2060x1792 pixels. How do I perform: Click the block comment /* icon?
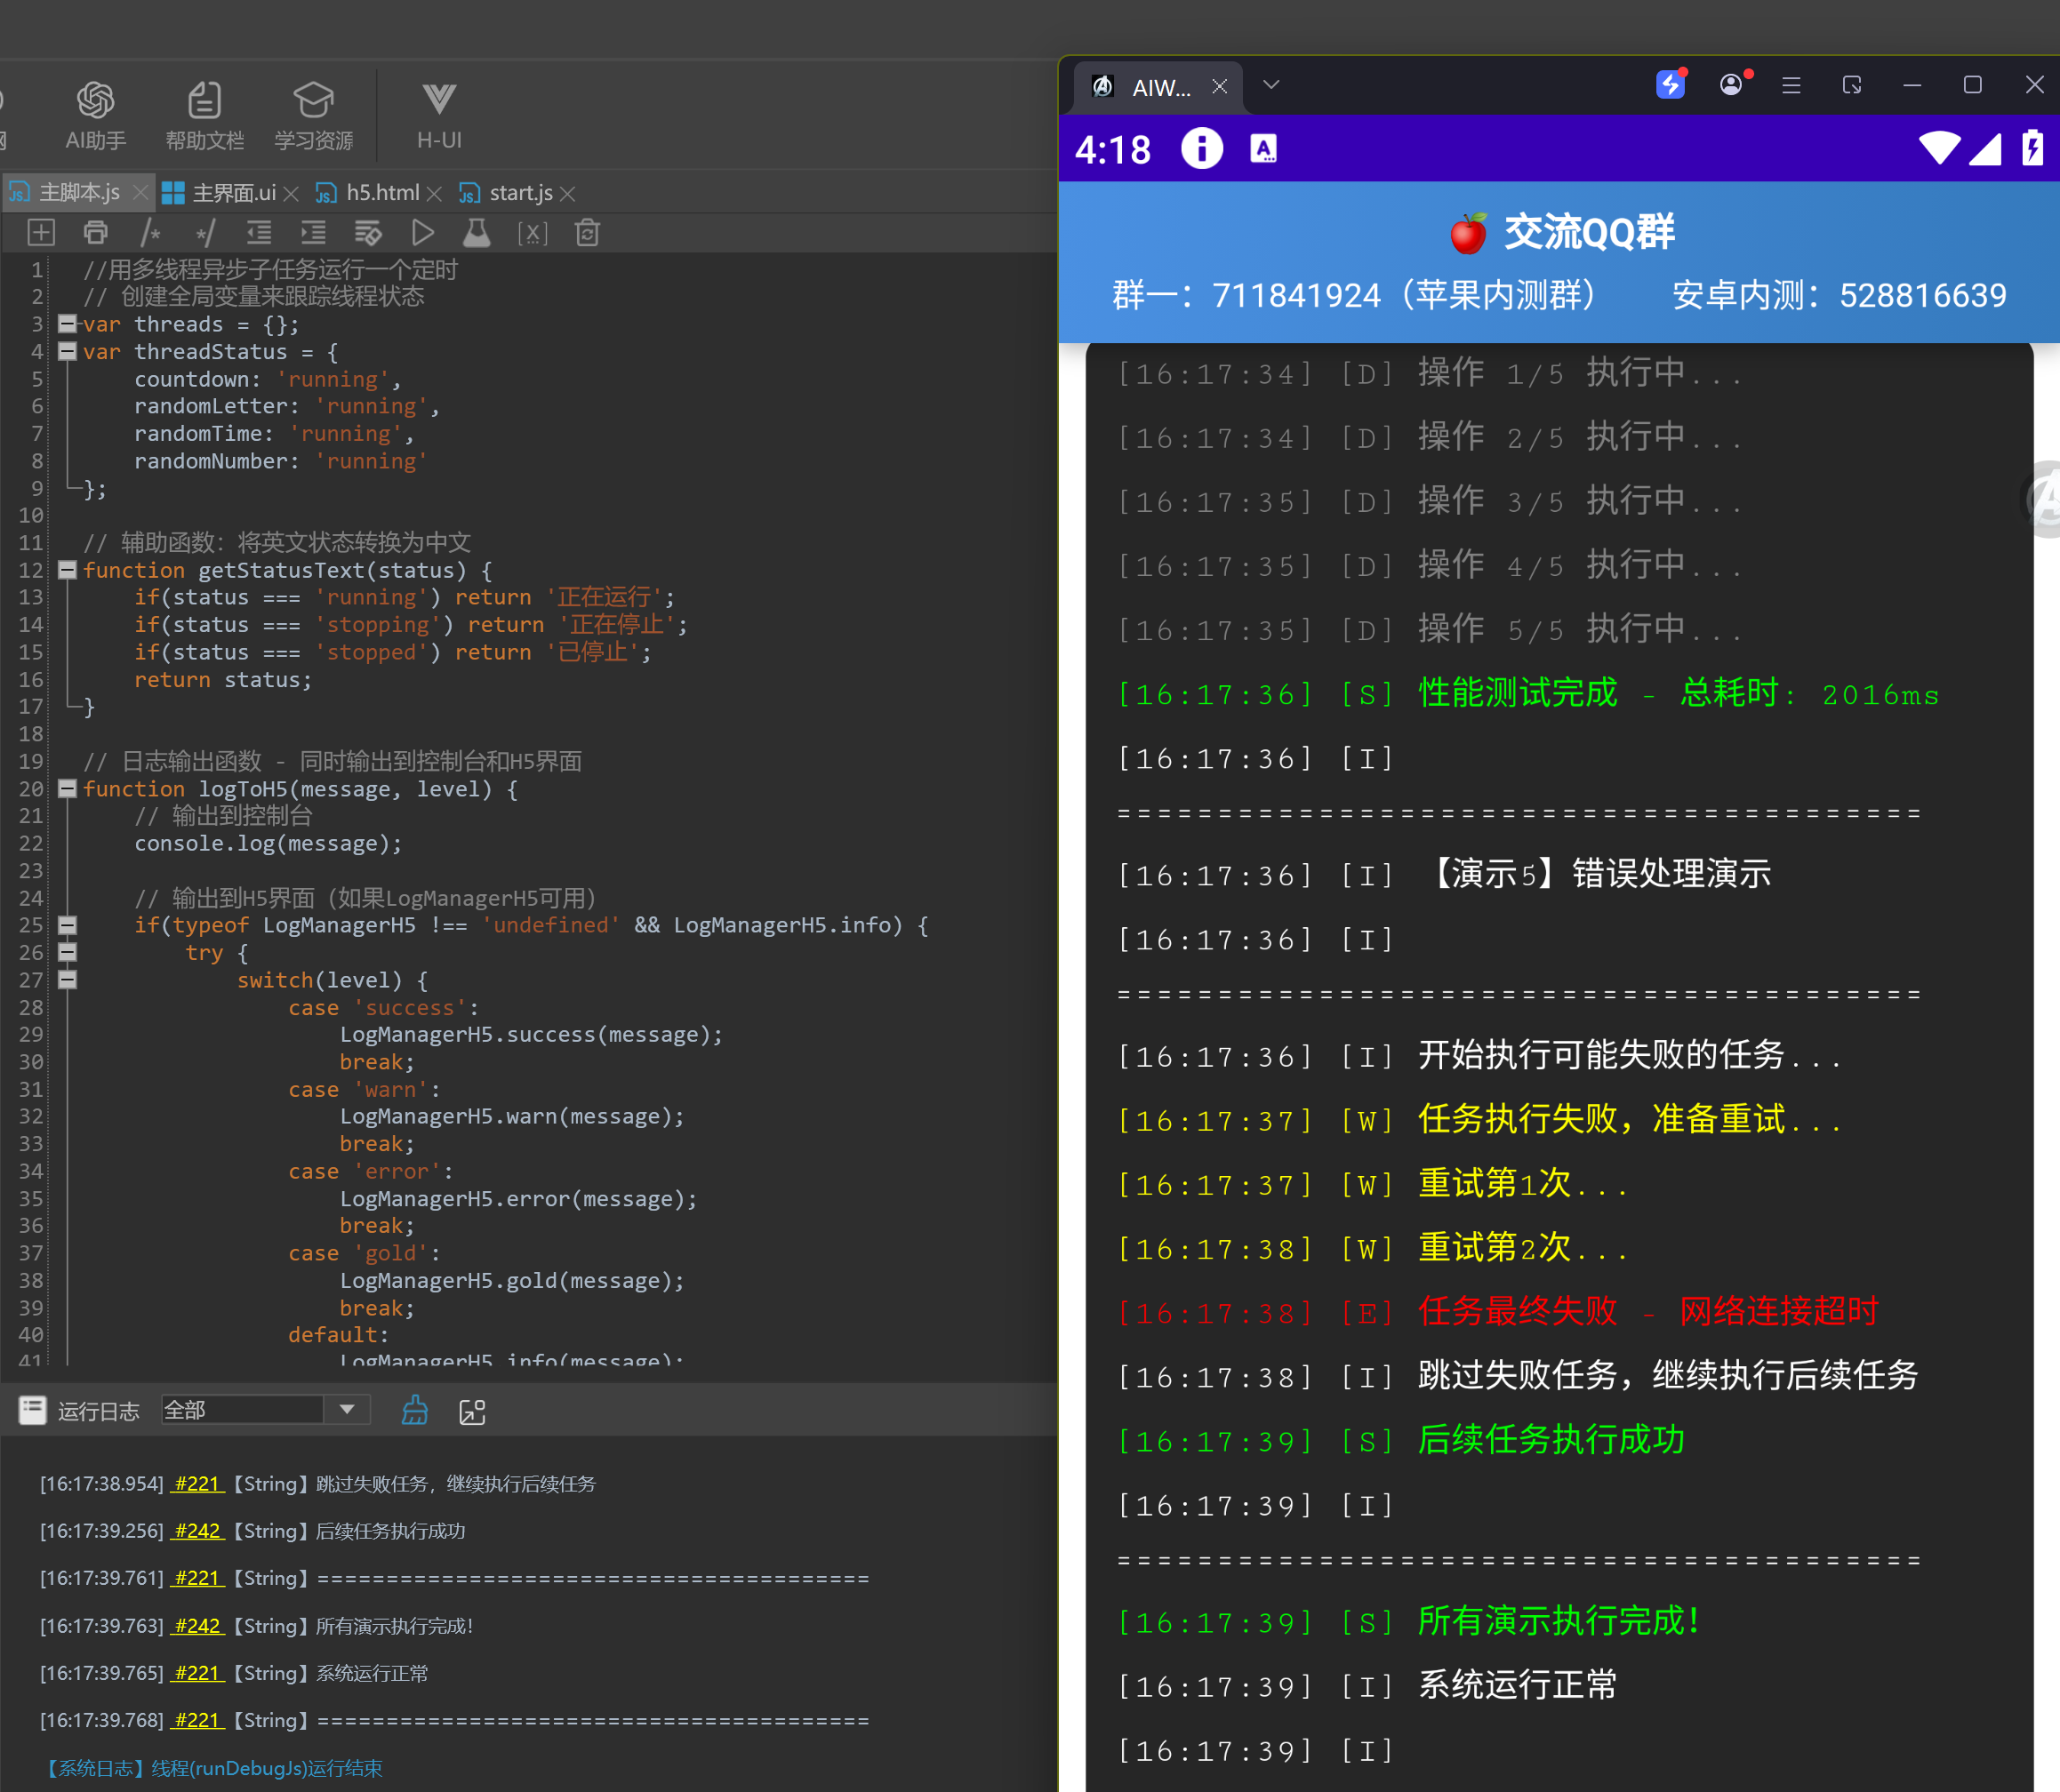(150, 233)
